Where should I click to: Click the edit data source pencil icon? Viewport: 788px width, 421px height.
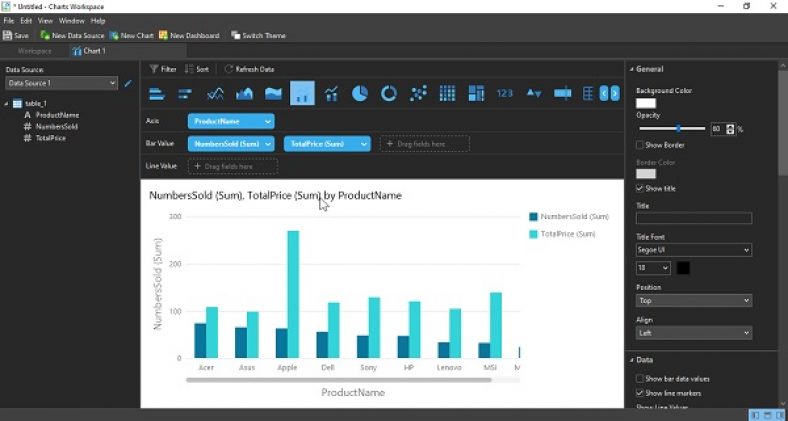coord(128,83)
